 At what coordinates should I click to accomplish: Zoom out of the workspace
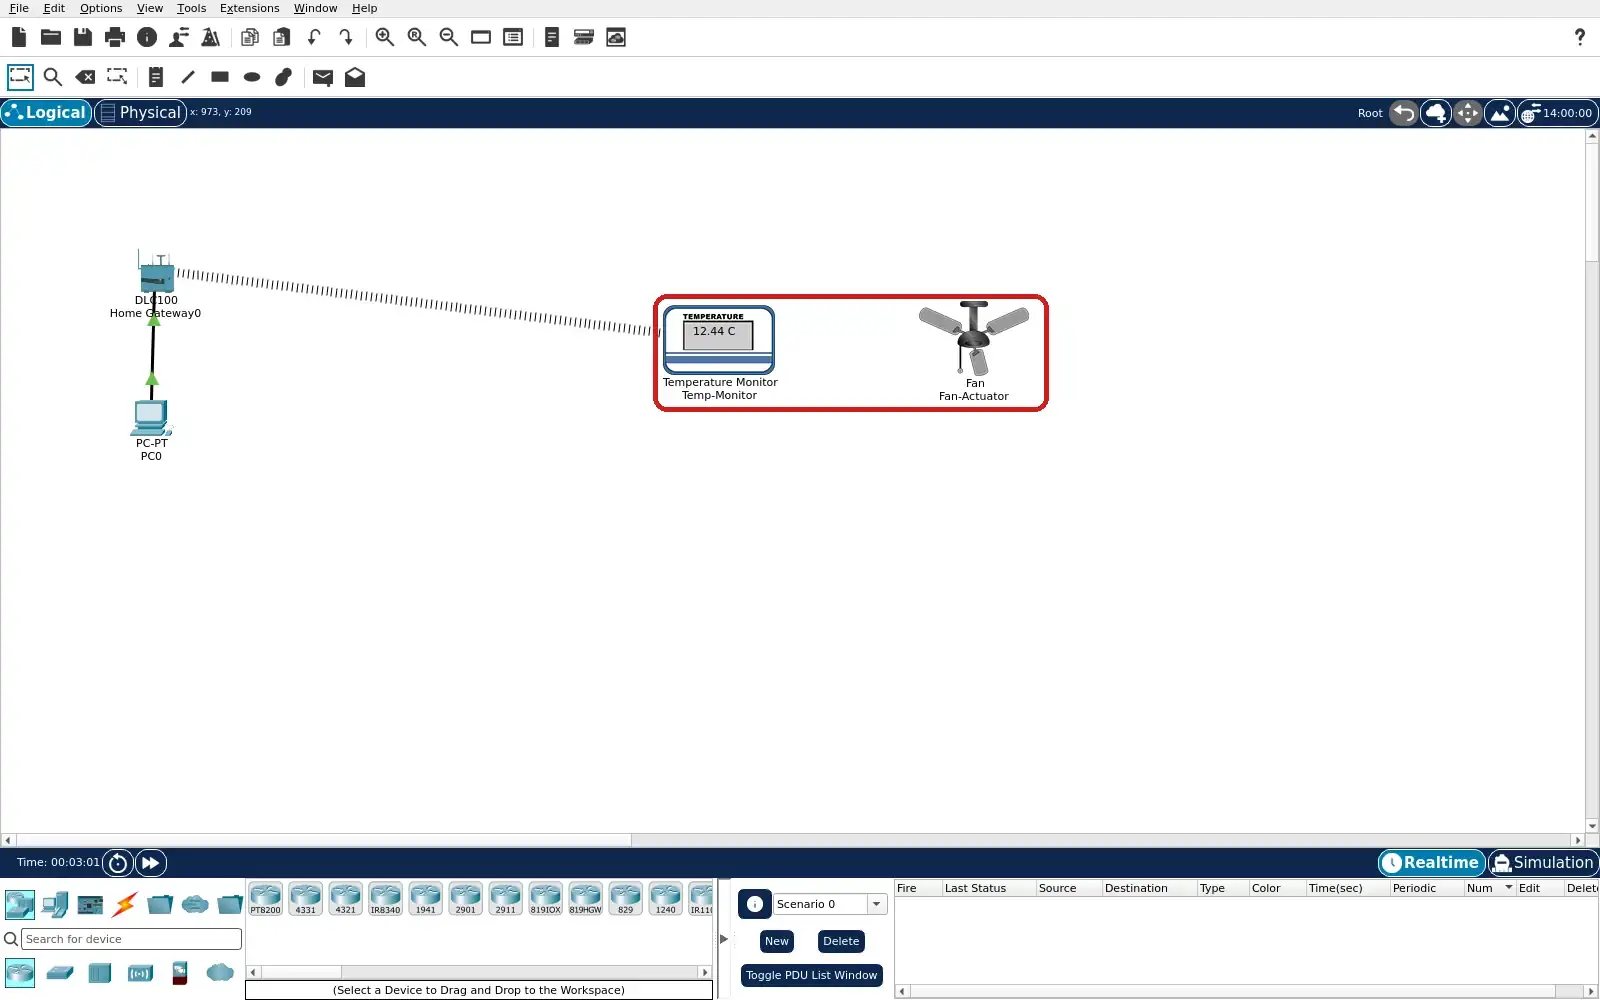click(x=449, y=37)
